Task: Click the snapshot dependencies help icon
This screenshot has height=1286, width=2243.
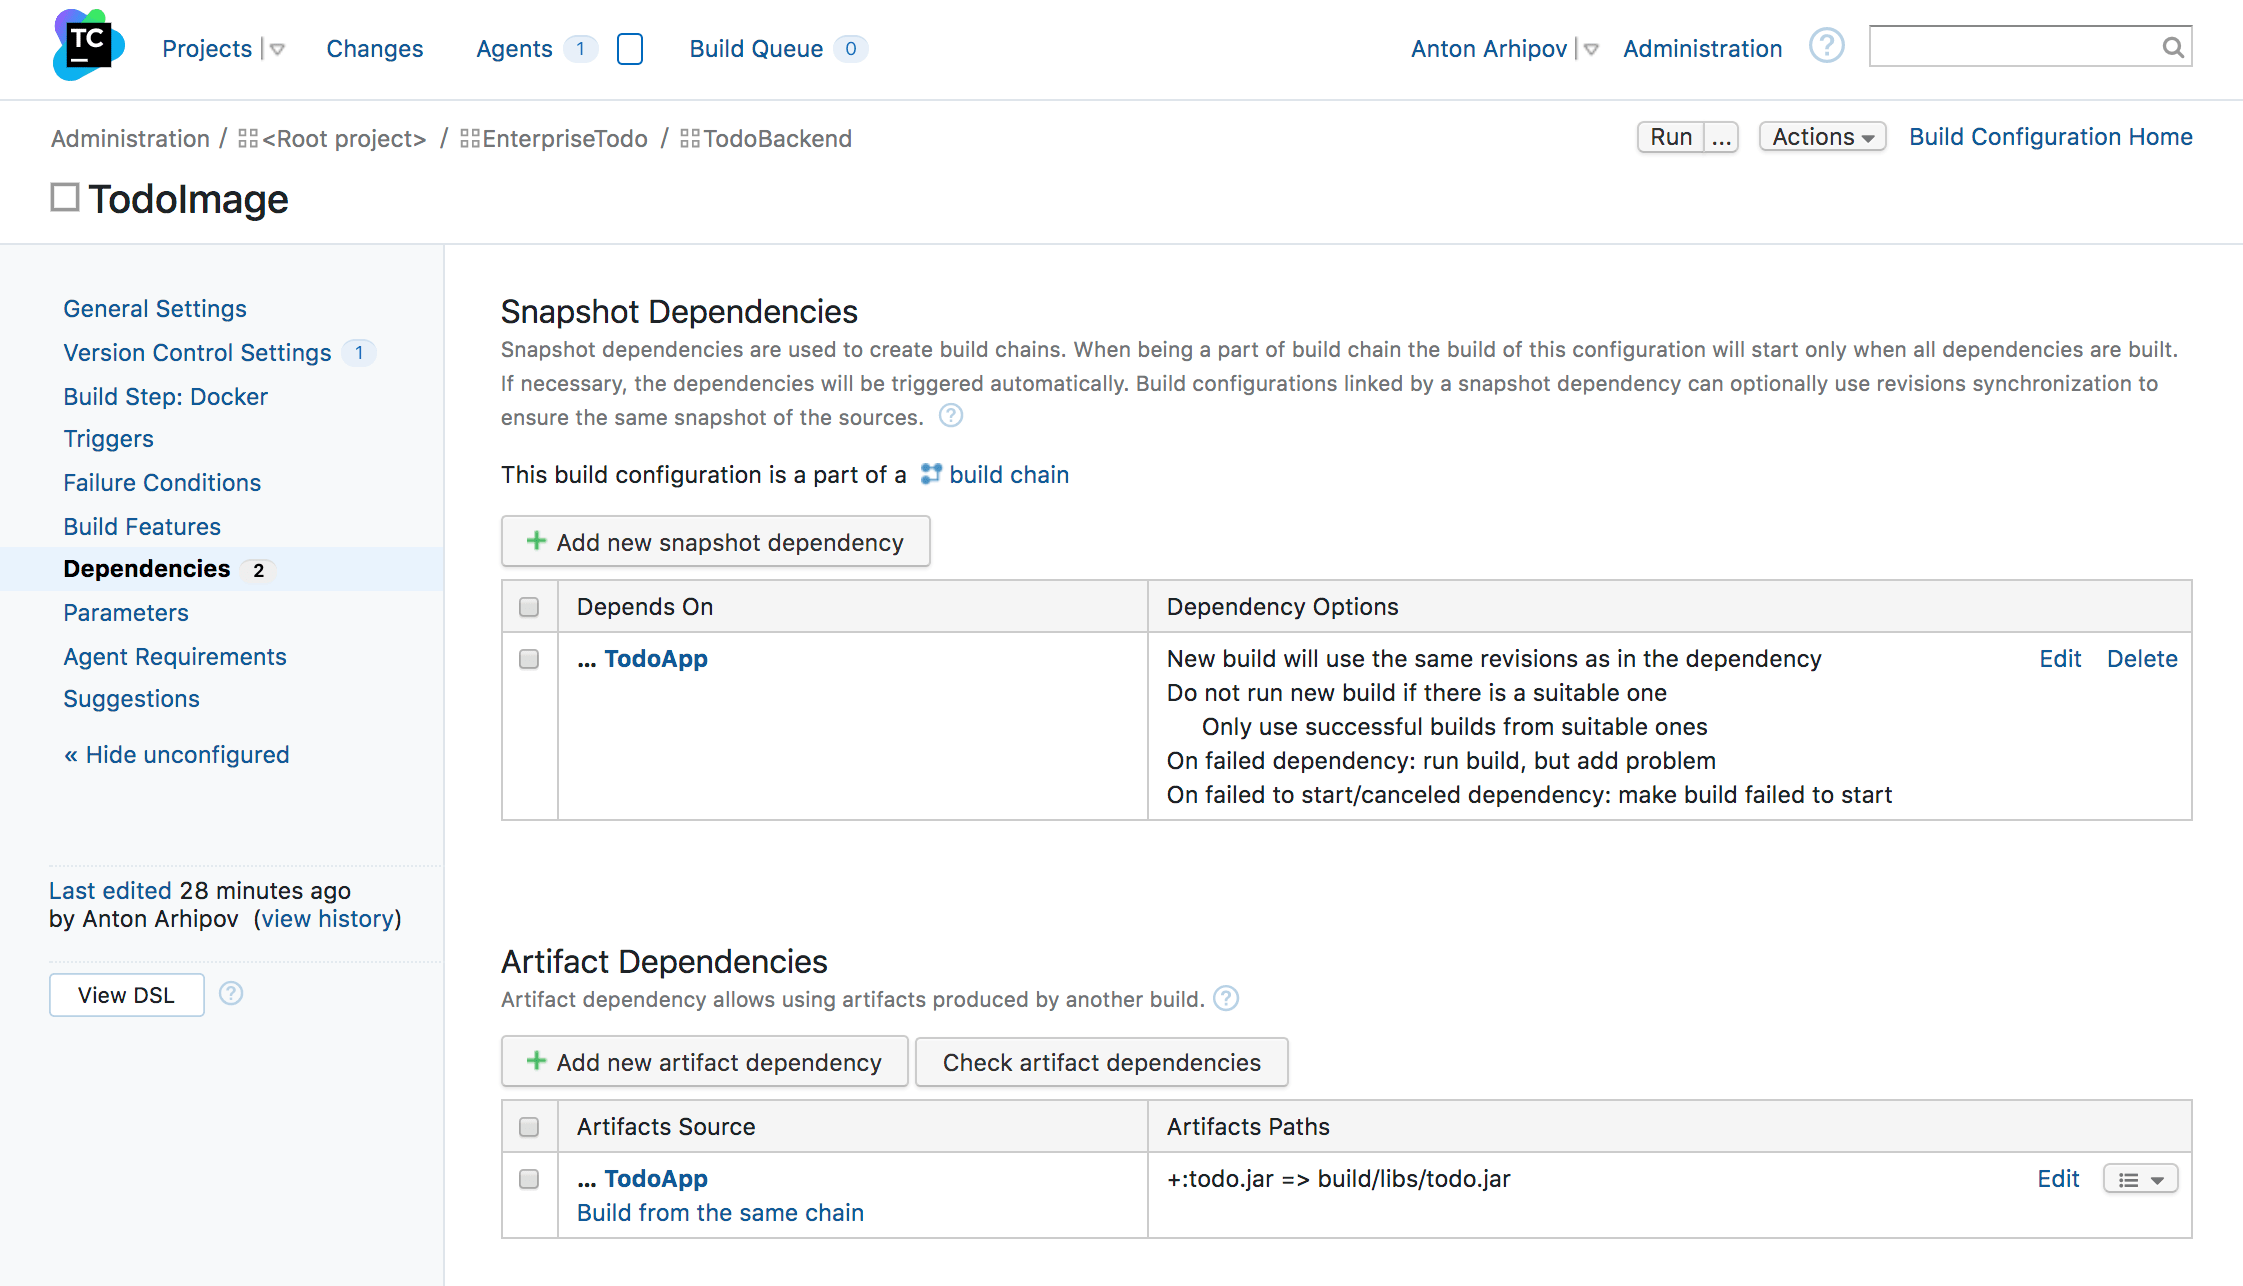Action: pos(950,416)
